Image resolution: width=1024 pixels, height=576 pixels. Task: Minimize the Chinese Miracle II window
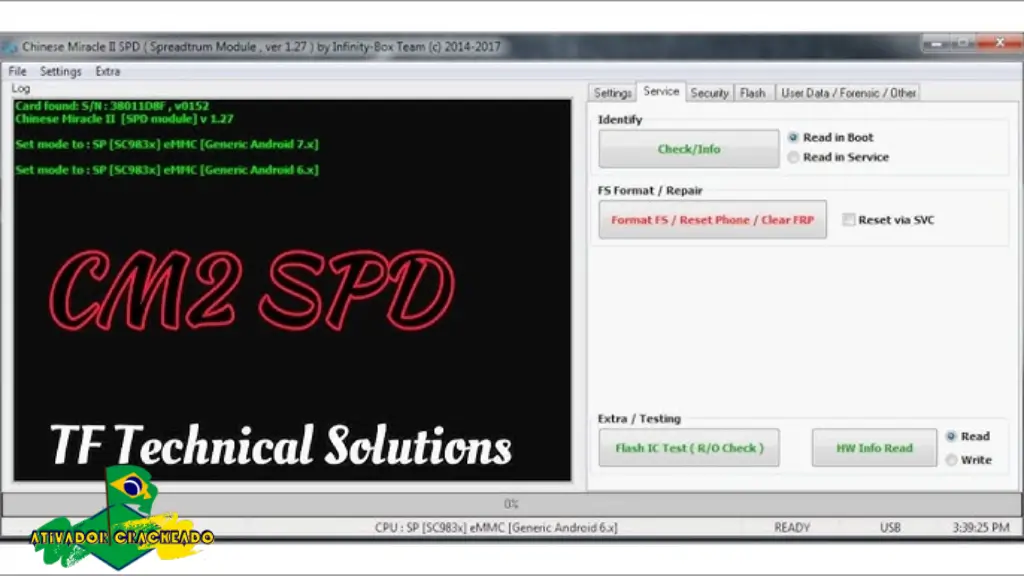coord(936,43)
